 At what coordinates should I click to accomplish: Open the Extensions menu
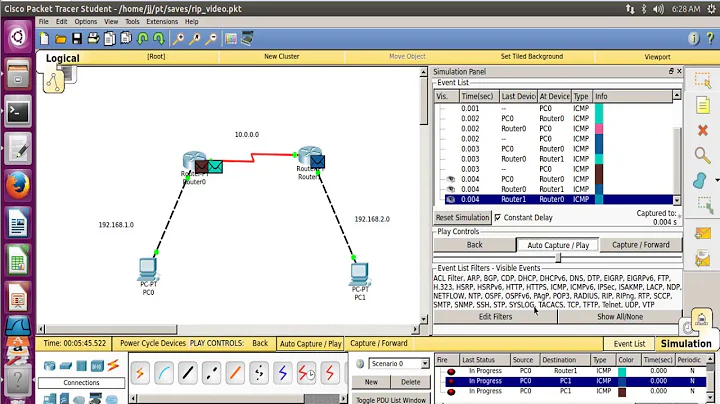coord(162,22)
